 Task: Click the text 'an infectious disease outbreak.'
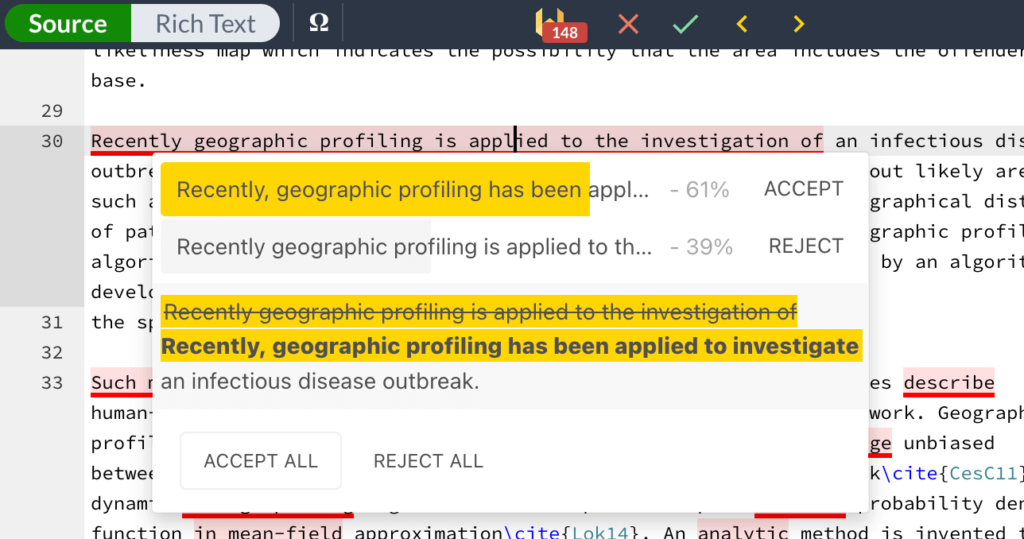tap(320, 382)
